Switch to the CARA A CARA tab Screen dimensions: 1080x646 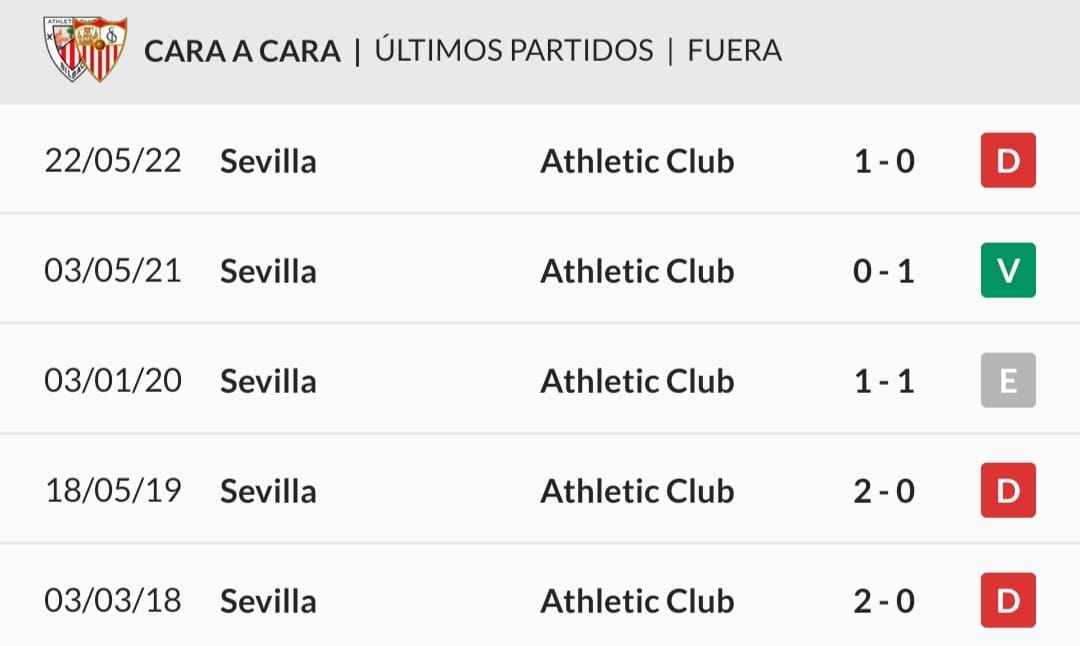click(242, 51)
